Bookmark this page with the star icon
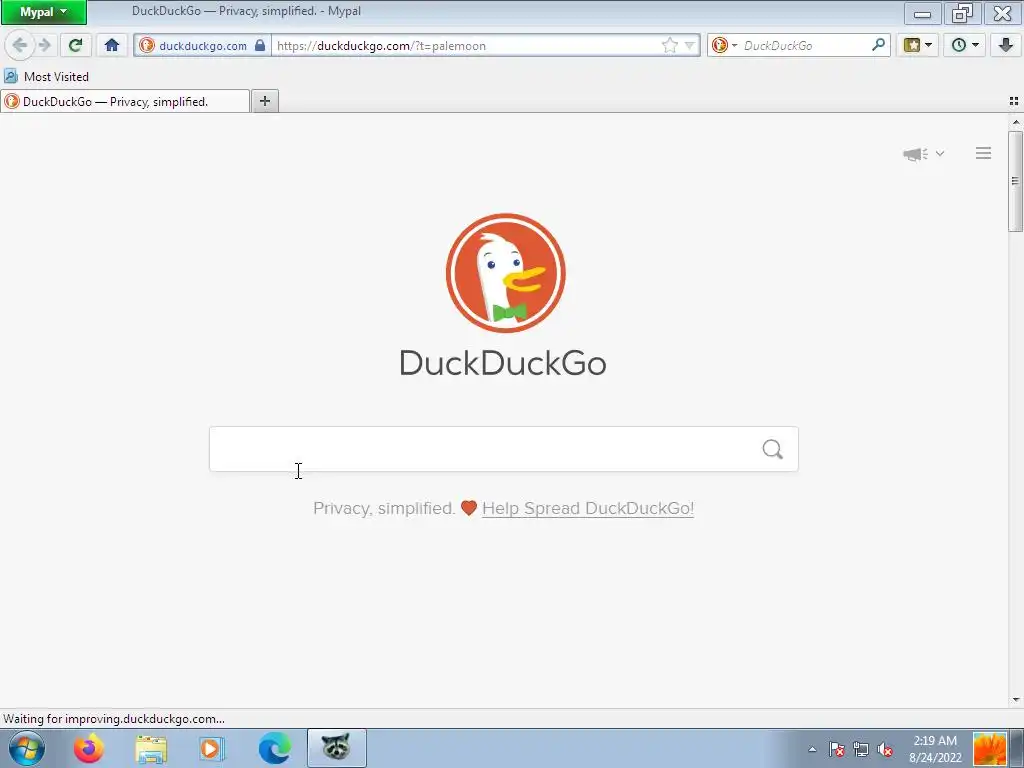This screenshot has width=1024, height=768. click(669, 45)
